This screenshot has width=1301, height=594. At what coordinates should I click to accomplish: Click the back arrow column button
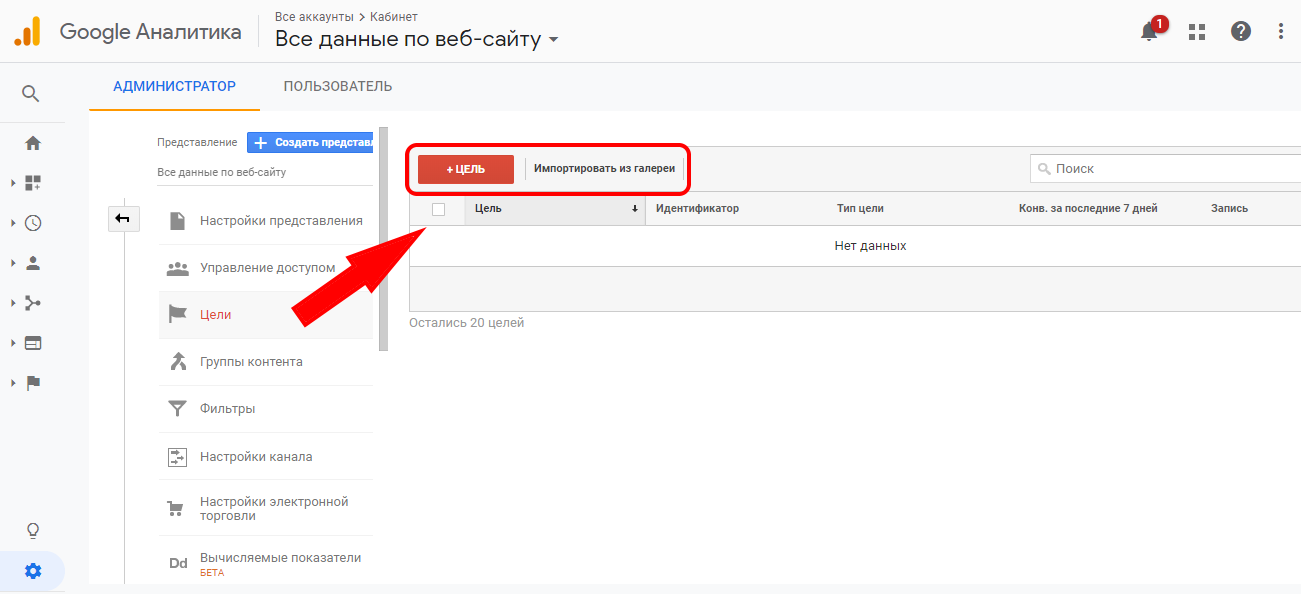(x=123, y=218)
